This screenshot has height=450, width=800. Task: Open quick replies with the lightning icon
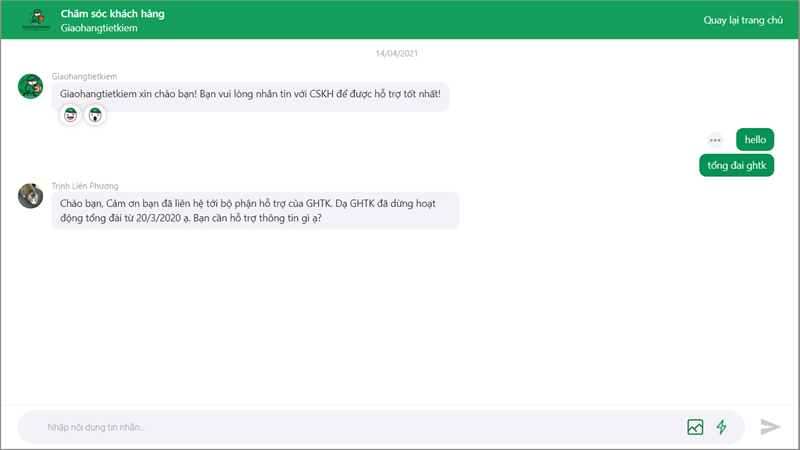pyautogui.click(x=721, y=427)
